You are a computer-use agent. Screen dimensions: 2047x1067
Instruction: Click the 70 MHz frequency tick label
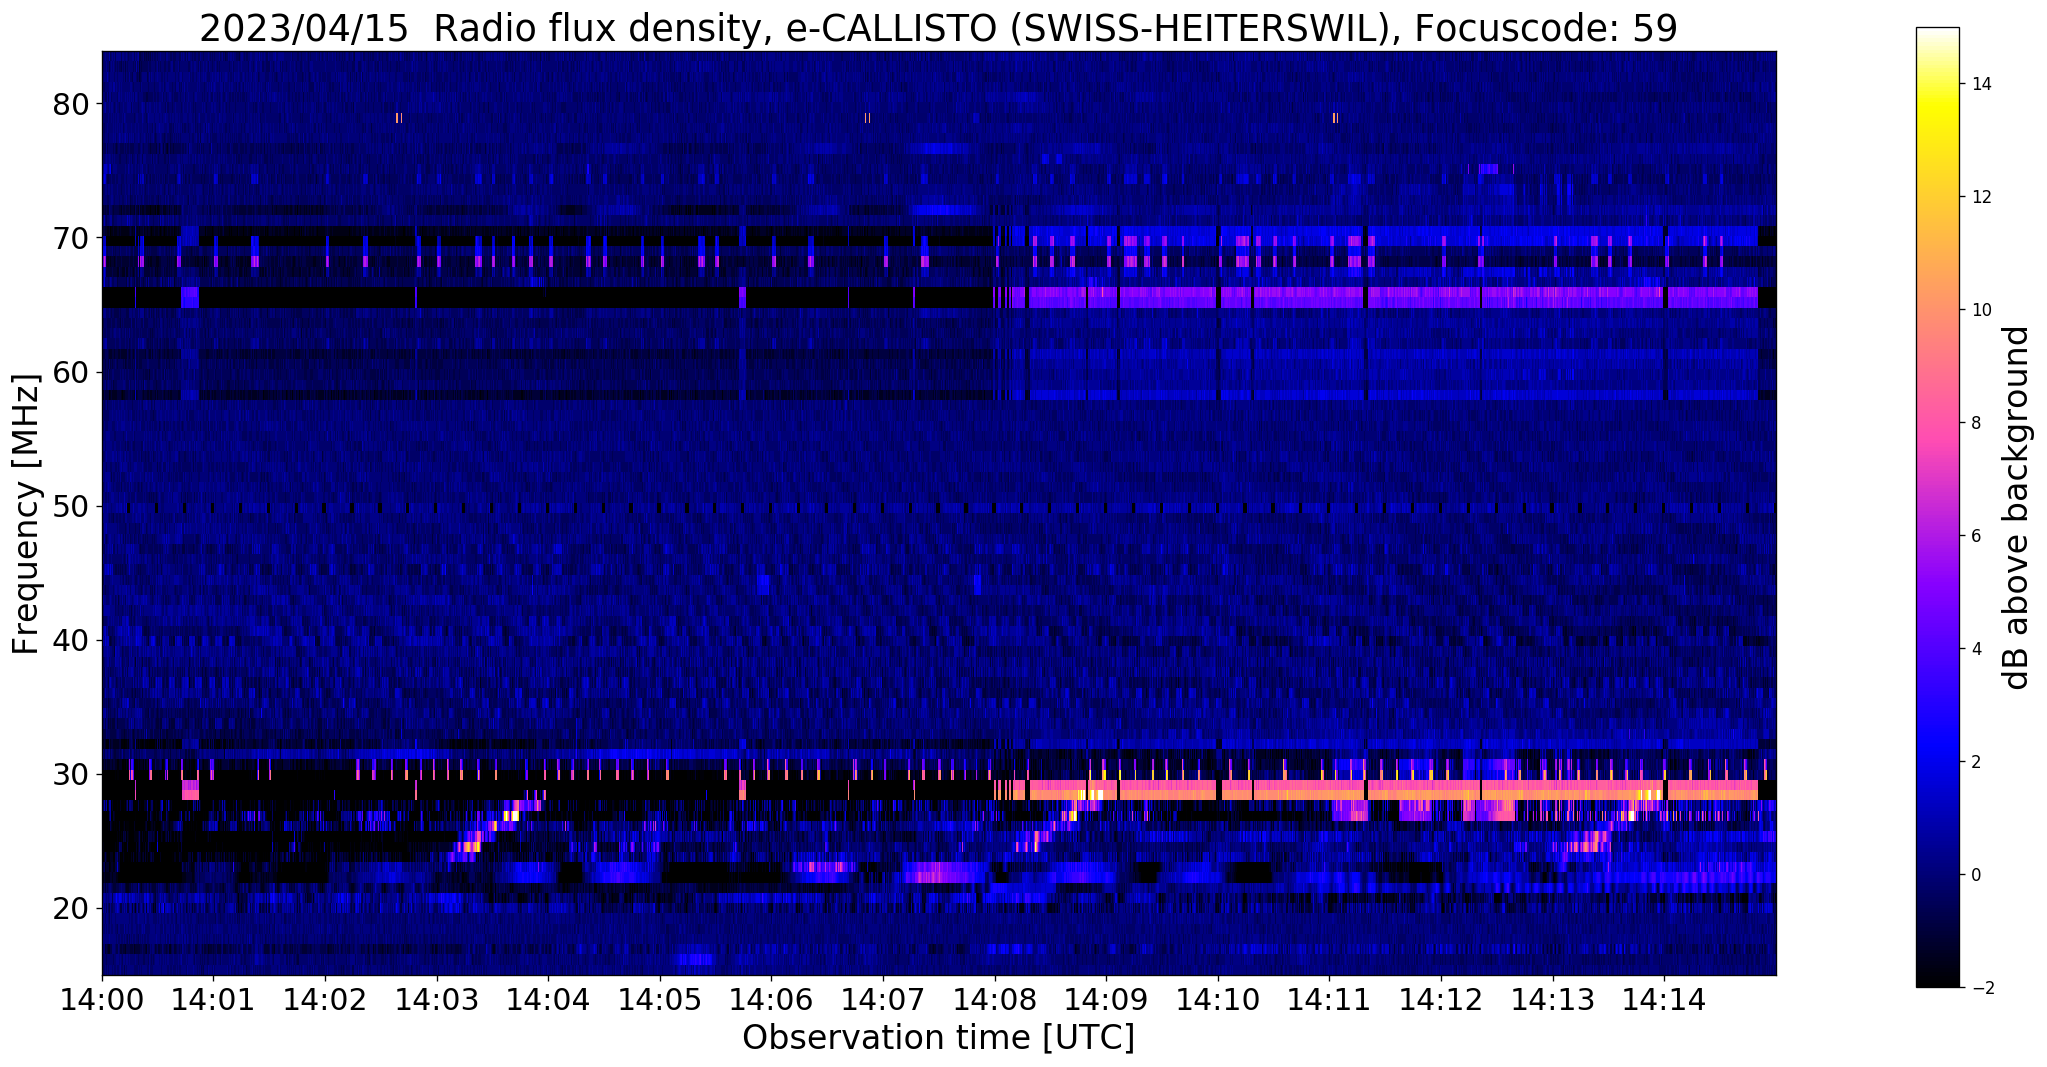coord(72,238)
